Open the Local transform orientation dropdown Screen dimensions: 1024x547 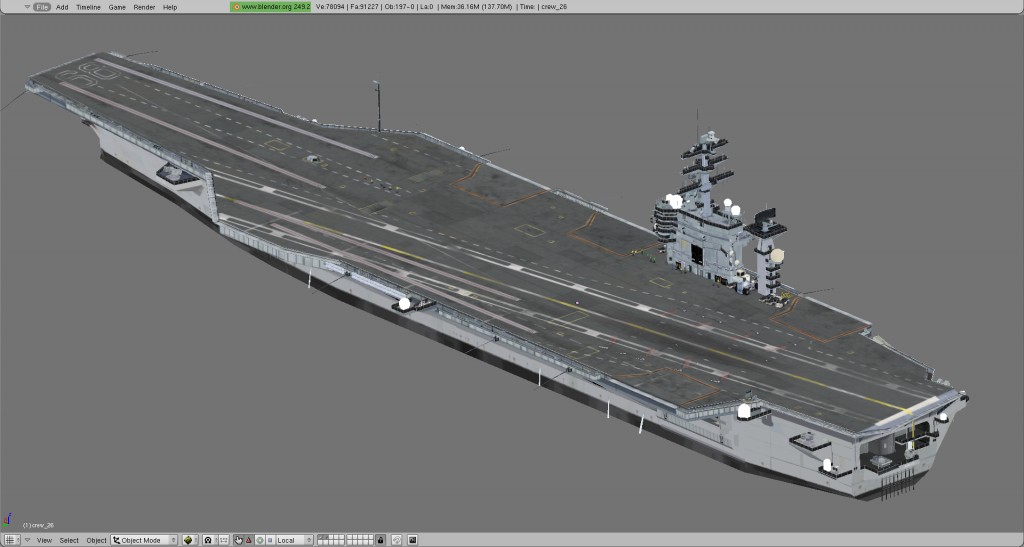pyautogui.click(x=295, y=540)
